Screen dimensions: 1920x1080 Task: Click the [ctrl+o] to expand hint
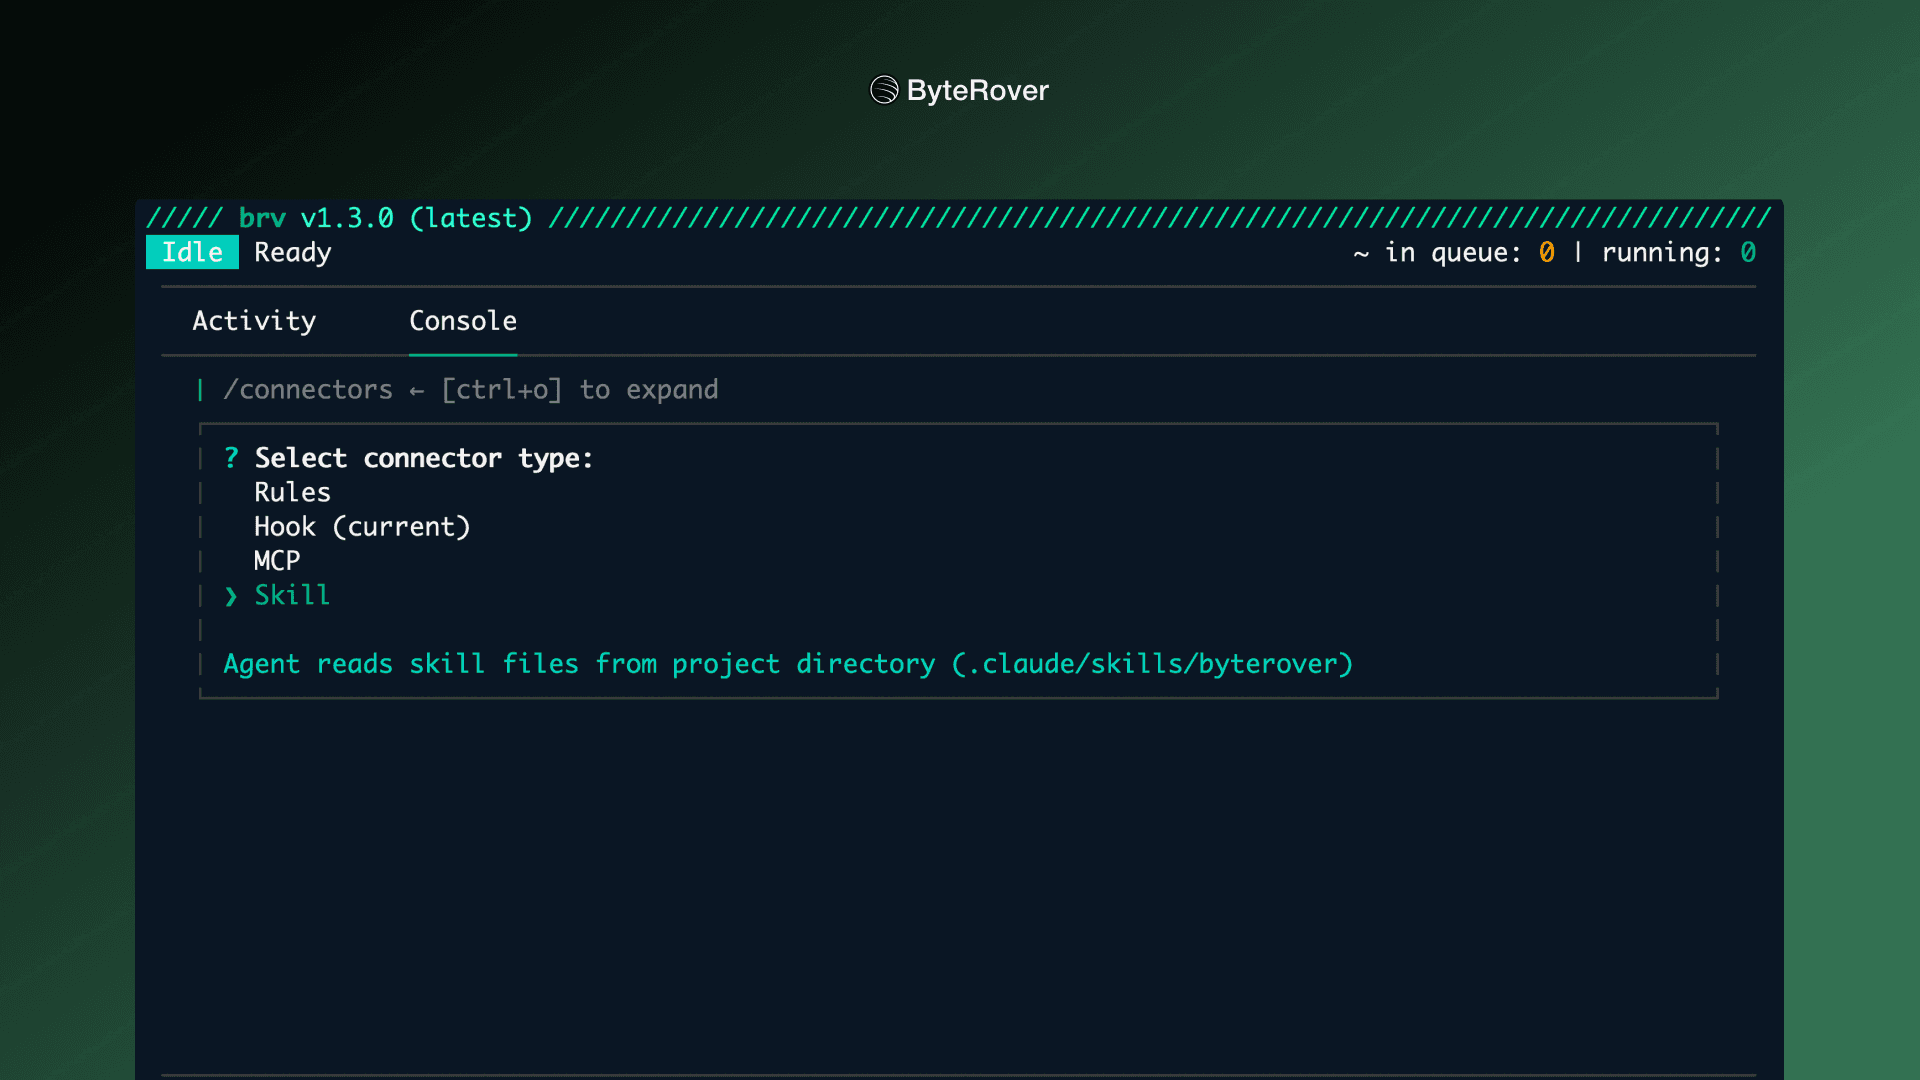(x=580, y=390)
